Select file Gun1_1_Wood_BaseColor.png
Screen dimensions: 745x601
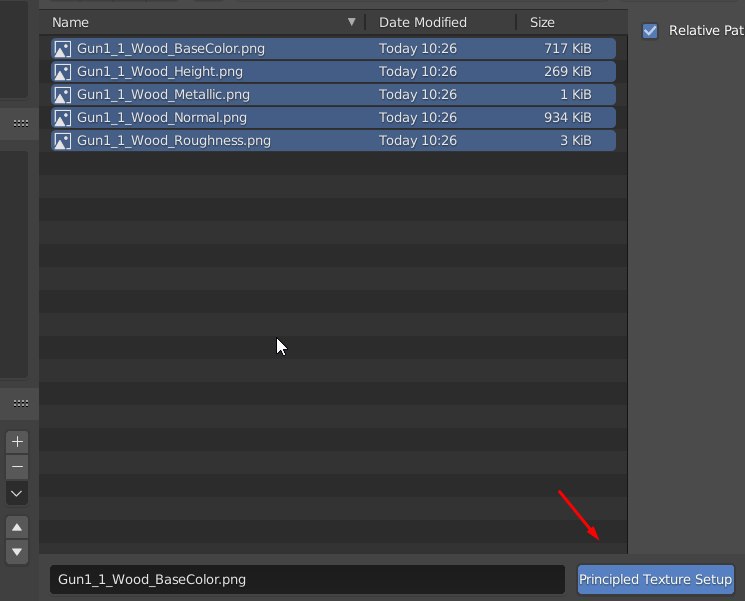tap(334, 49)
